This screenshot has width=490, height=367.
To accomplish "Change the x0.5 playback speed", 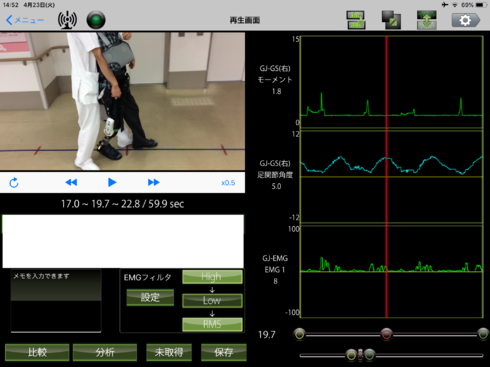I will [x=228, y=183].
